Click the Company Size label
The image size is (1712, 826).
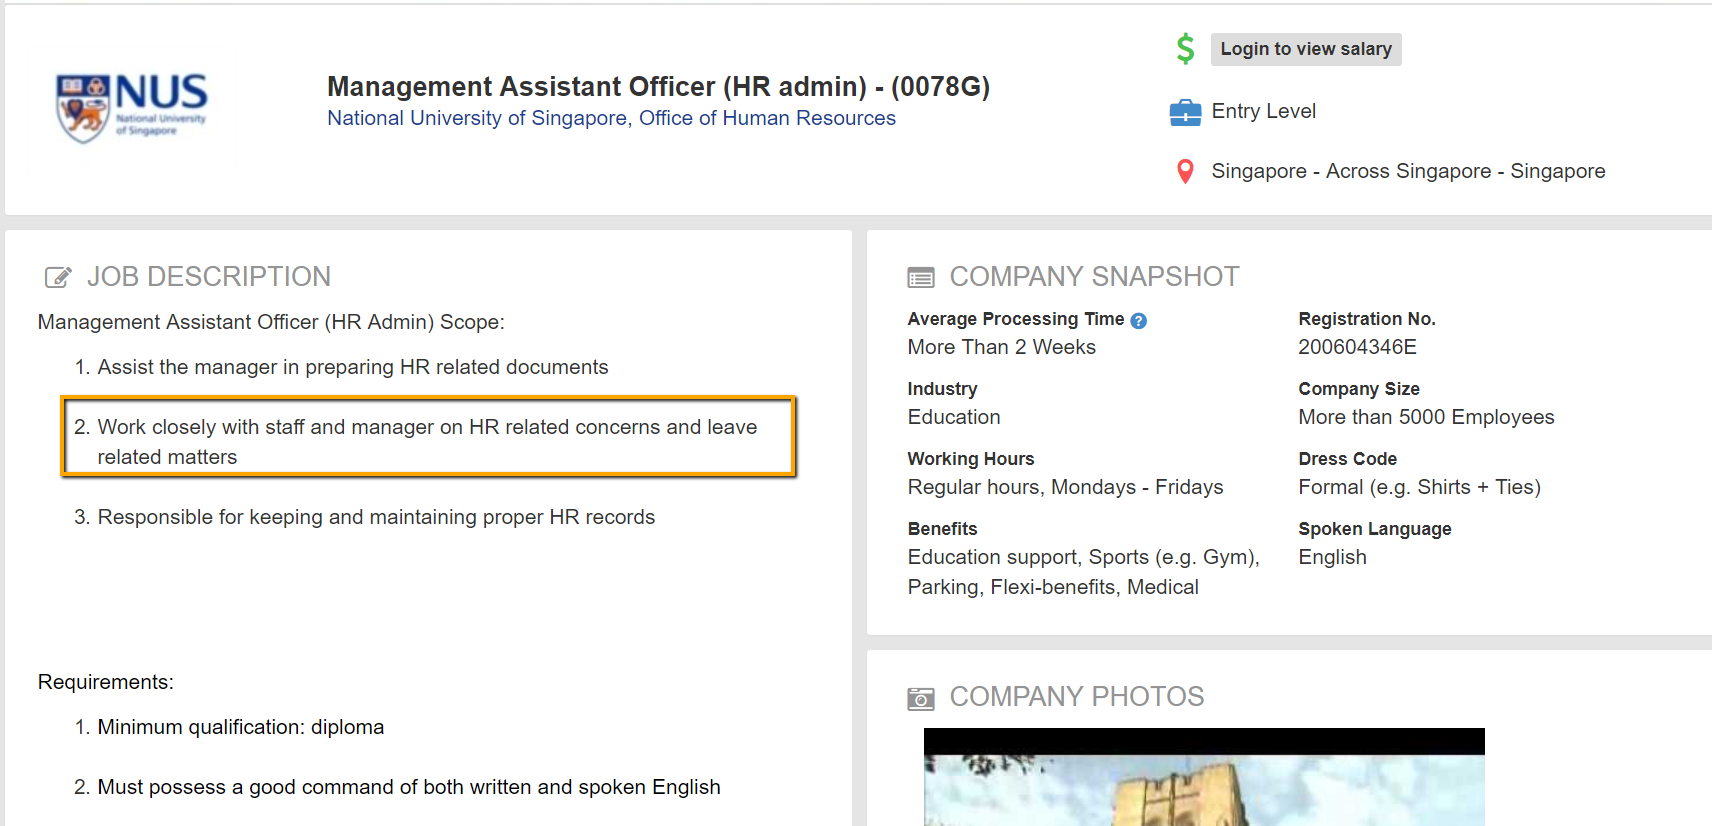pyautogui.click(x=1358, y=389)
